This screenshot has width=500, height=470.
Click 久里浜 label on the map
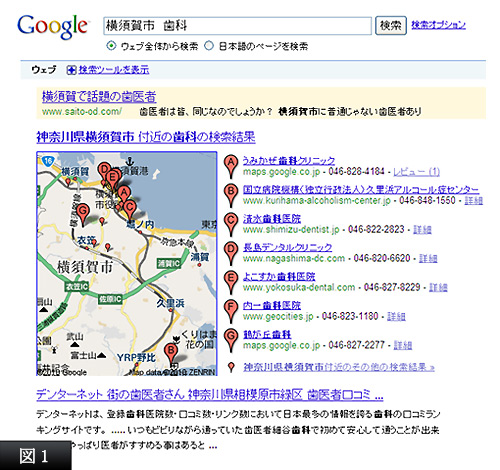pos(170,303)
